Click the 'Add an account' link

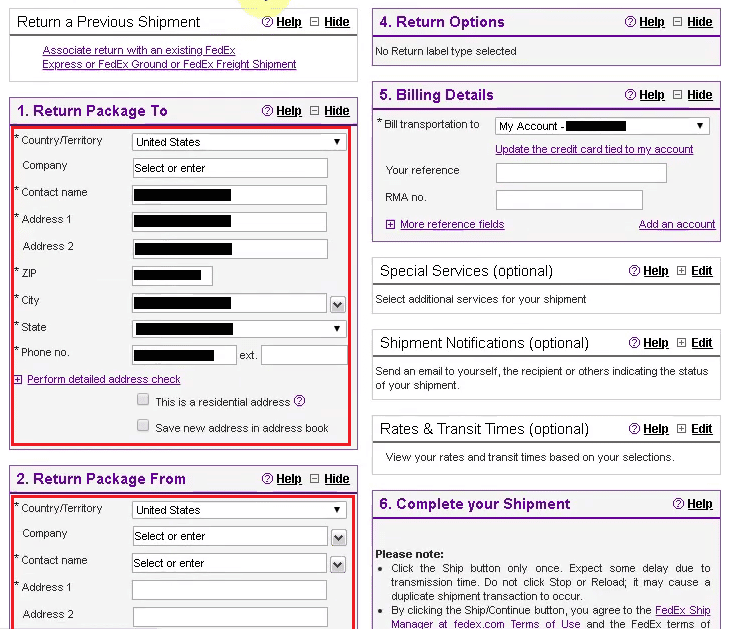(x=677, y=224)
